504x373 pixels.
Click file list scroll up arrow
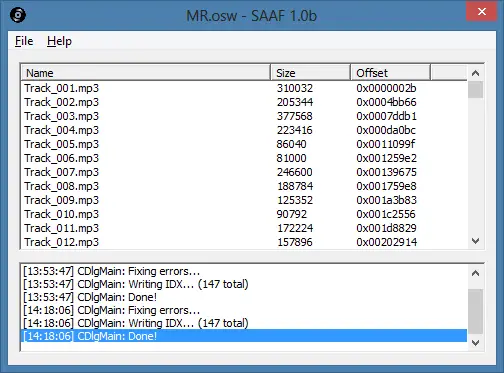(475, 73)
